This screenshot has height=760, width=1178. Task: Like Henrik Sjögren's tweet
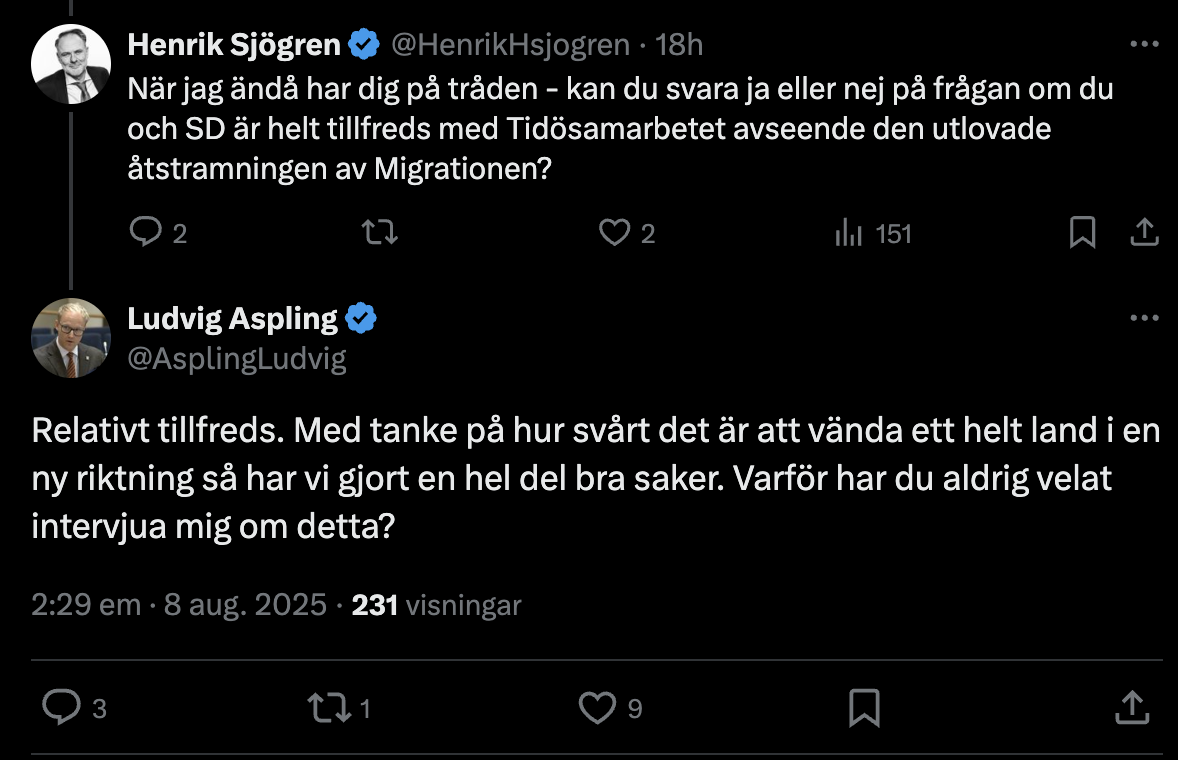613,233
